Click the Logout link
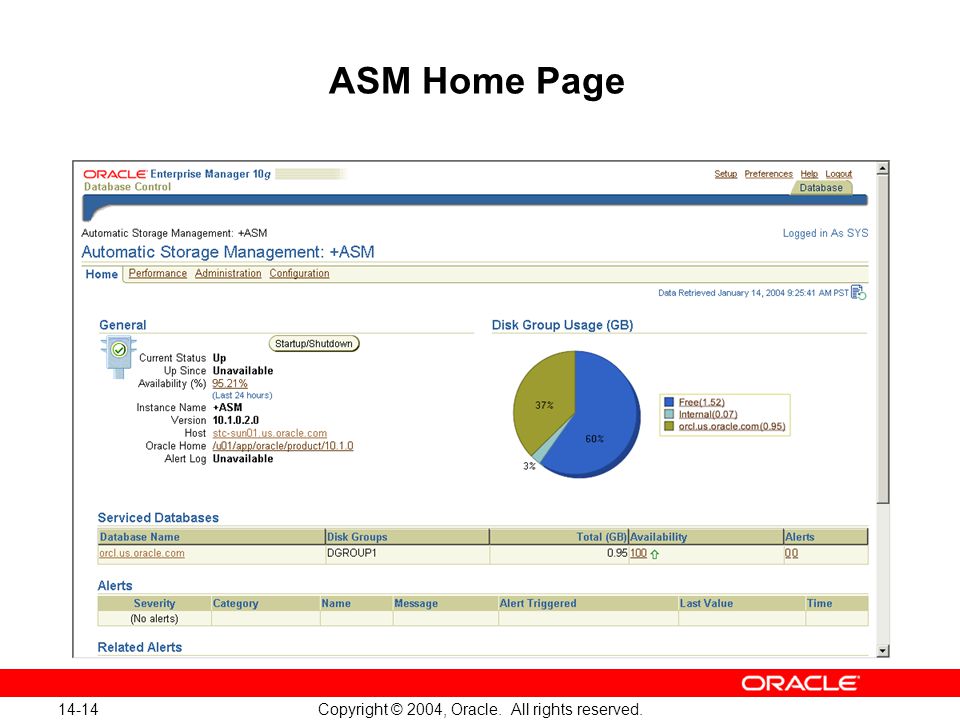 [x=838, y=174]
